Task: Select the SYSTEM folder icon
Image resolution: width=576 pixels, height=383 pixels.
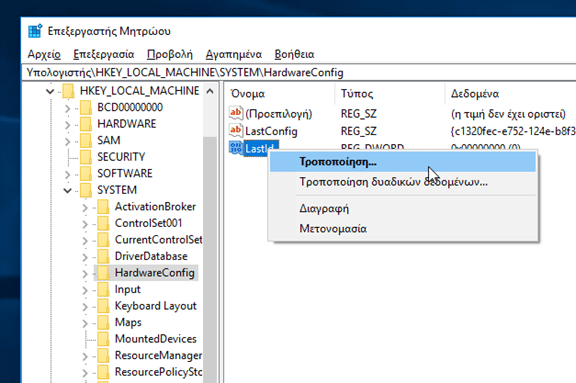Action: (x=86, y=190)
